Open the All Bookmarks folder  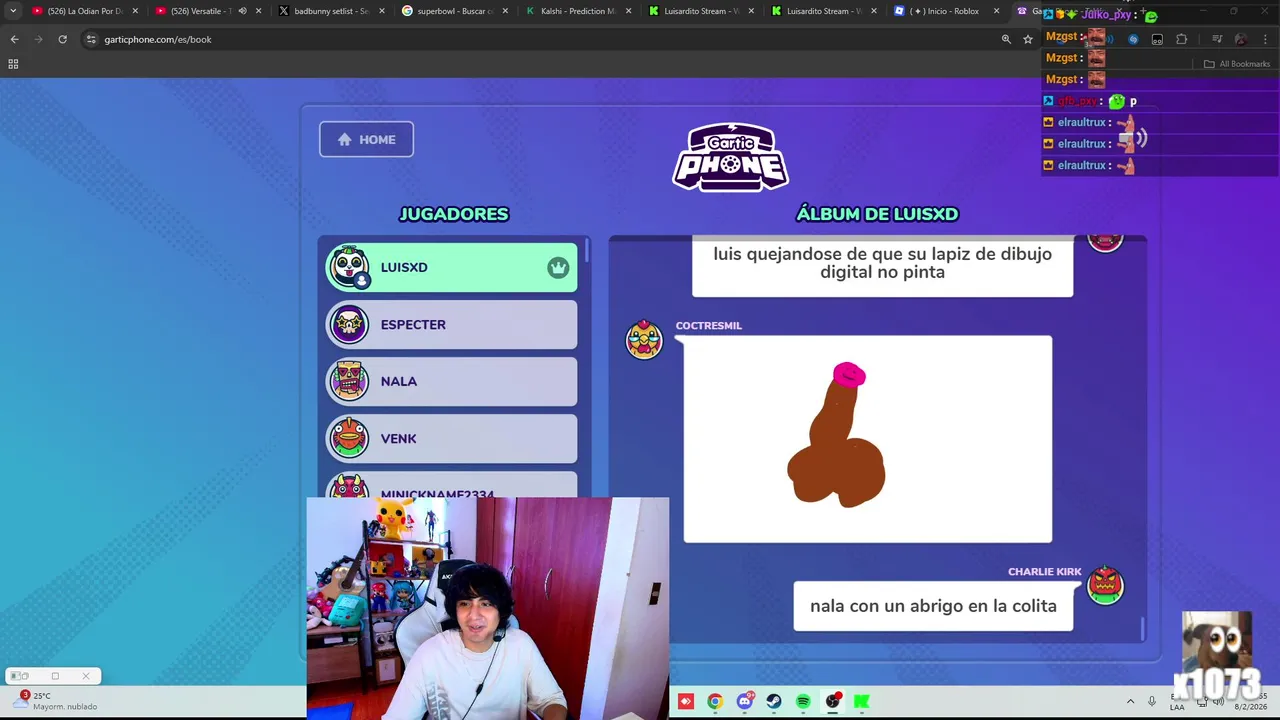[x=1237, y=64]
